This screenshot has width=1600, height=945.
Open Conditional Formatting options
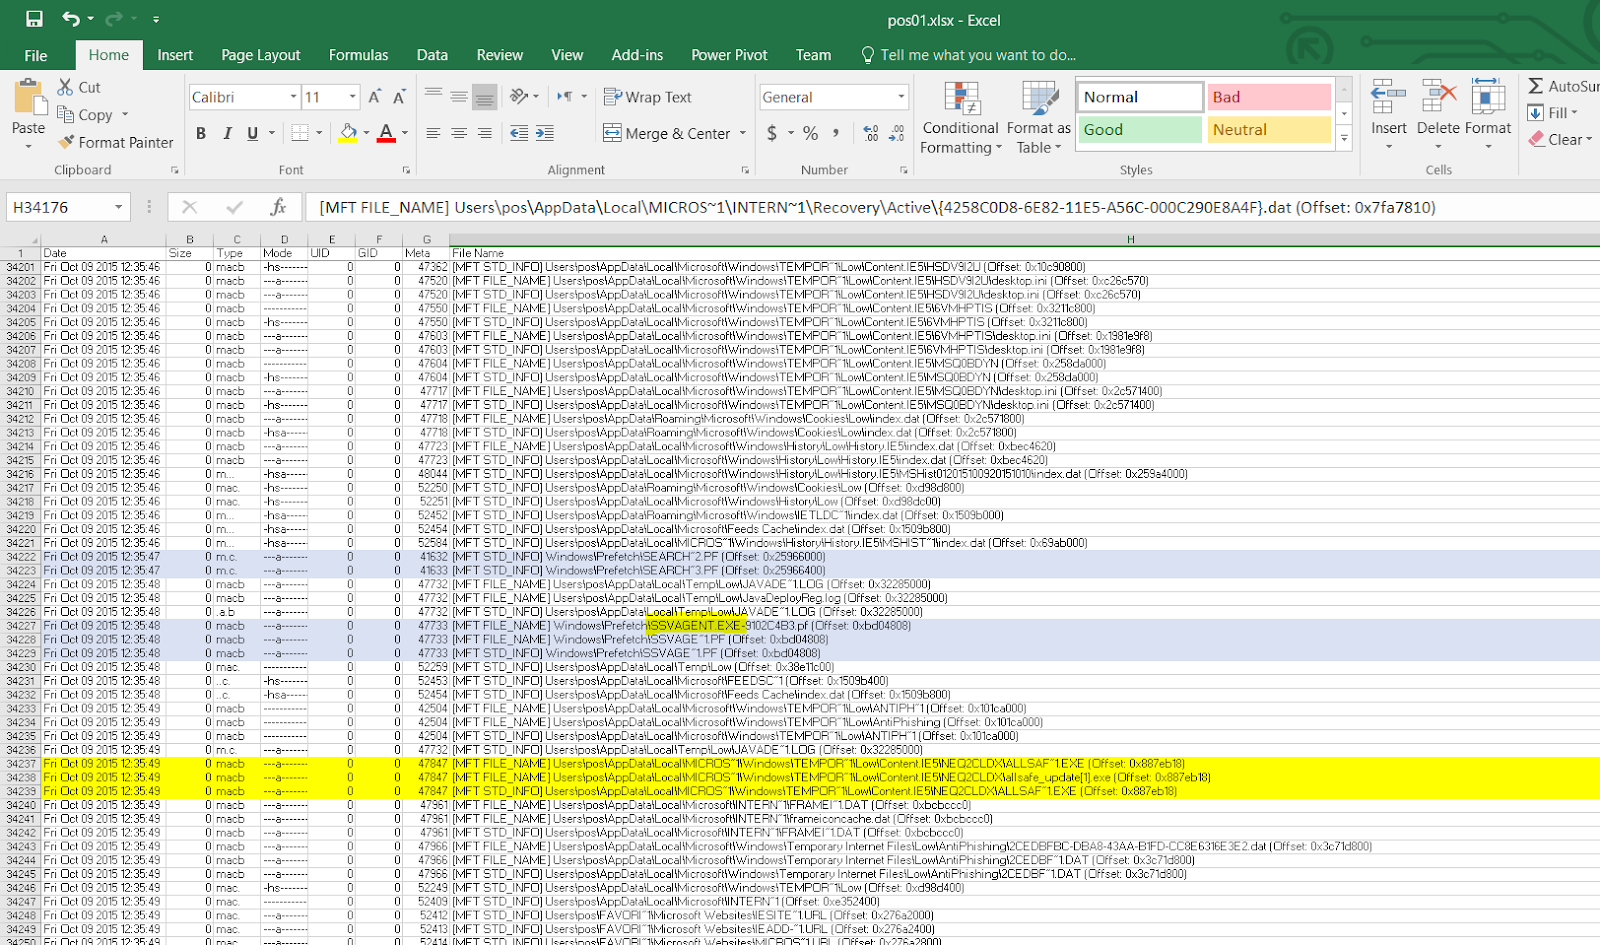point(959,118)
